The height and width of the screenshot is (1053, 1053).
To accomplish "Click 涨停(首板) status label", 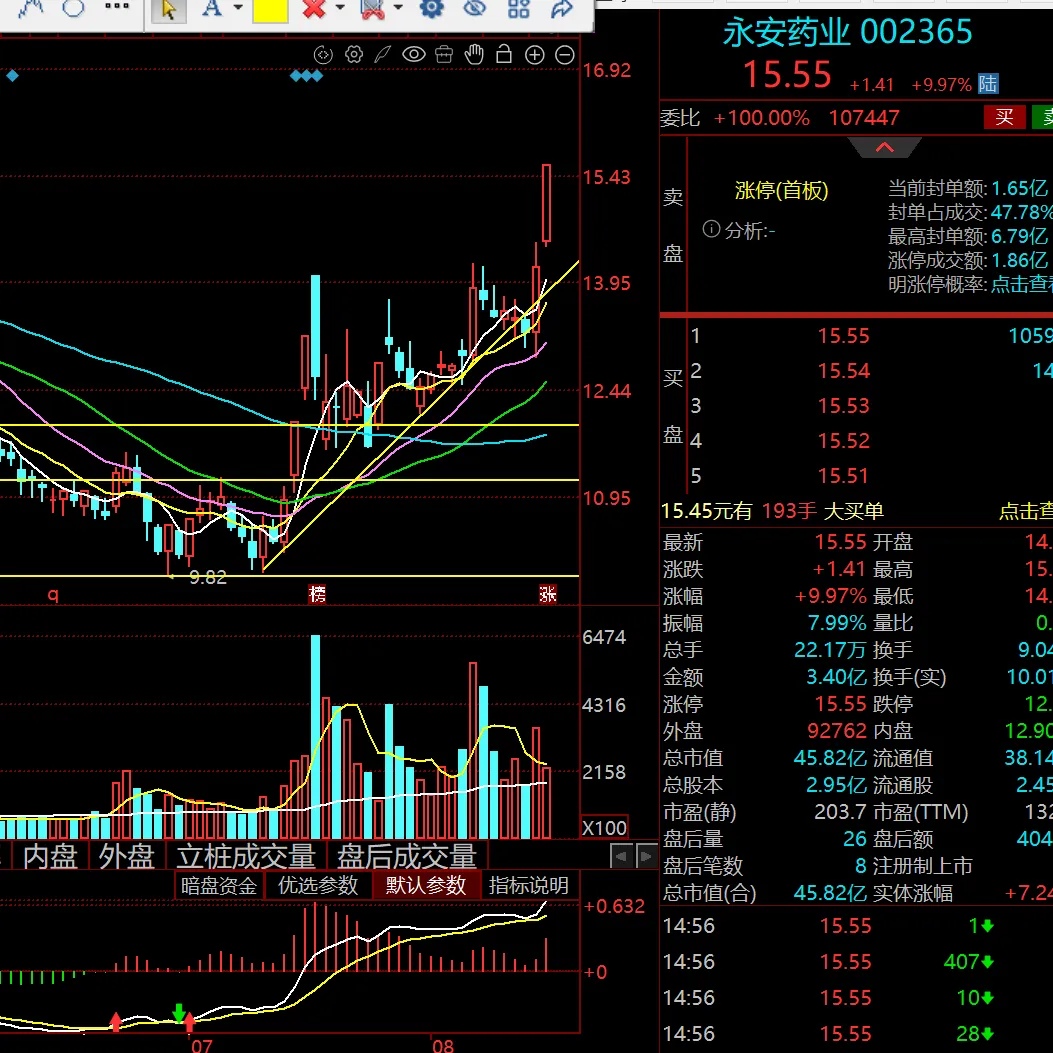I will point(782,191).
